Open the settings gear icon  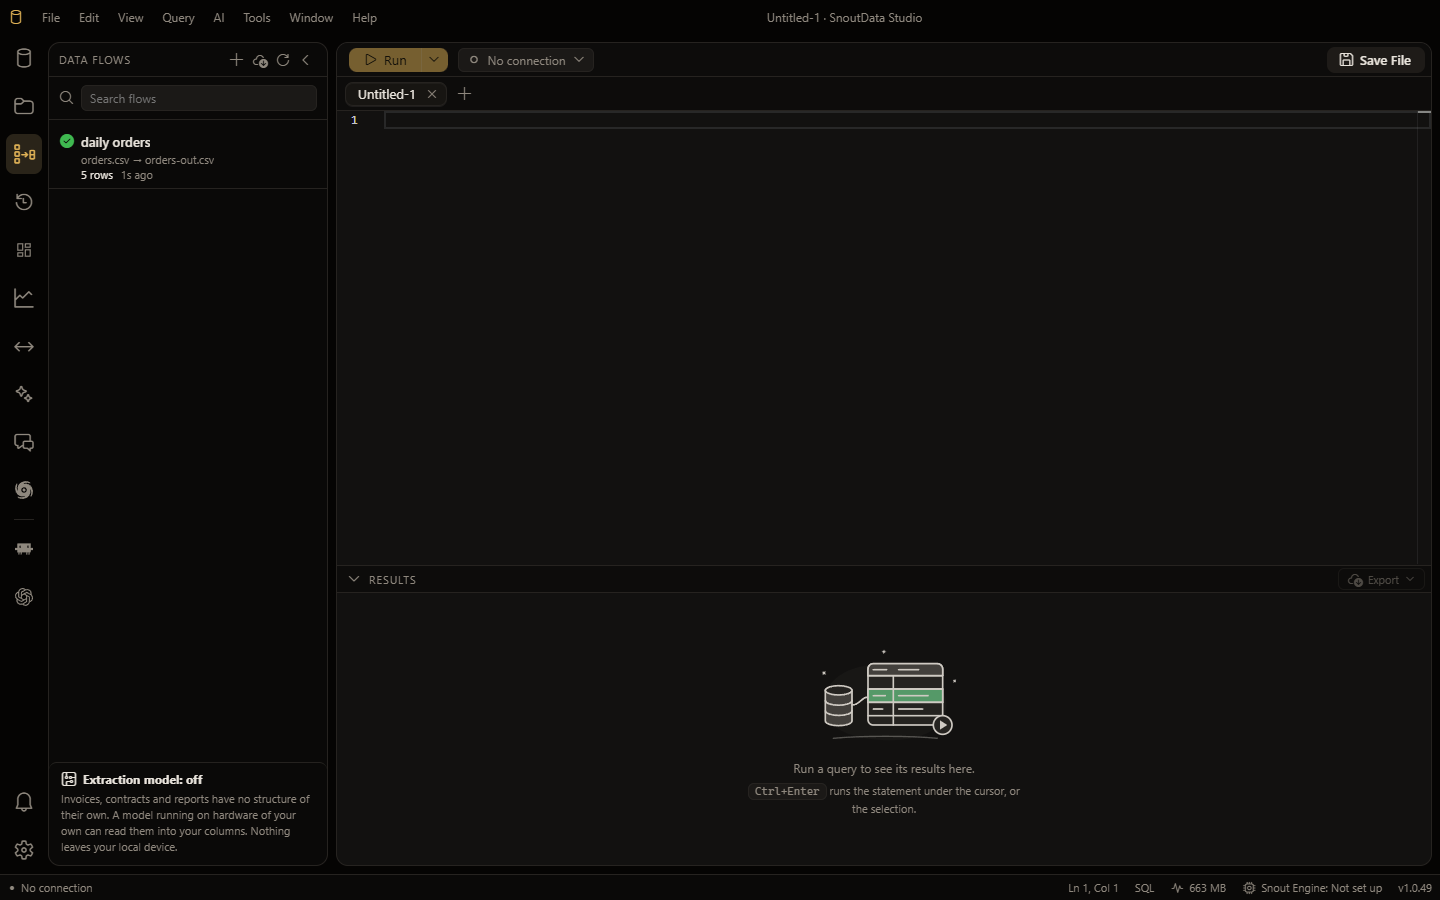pos(24,850)
